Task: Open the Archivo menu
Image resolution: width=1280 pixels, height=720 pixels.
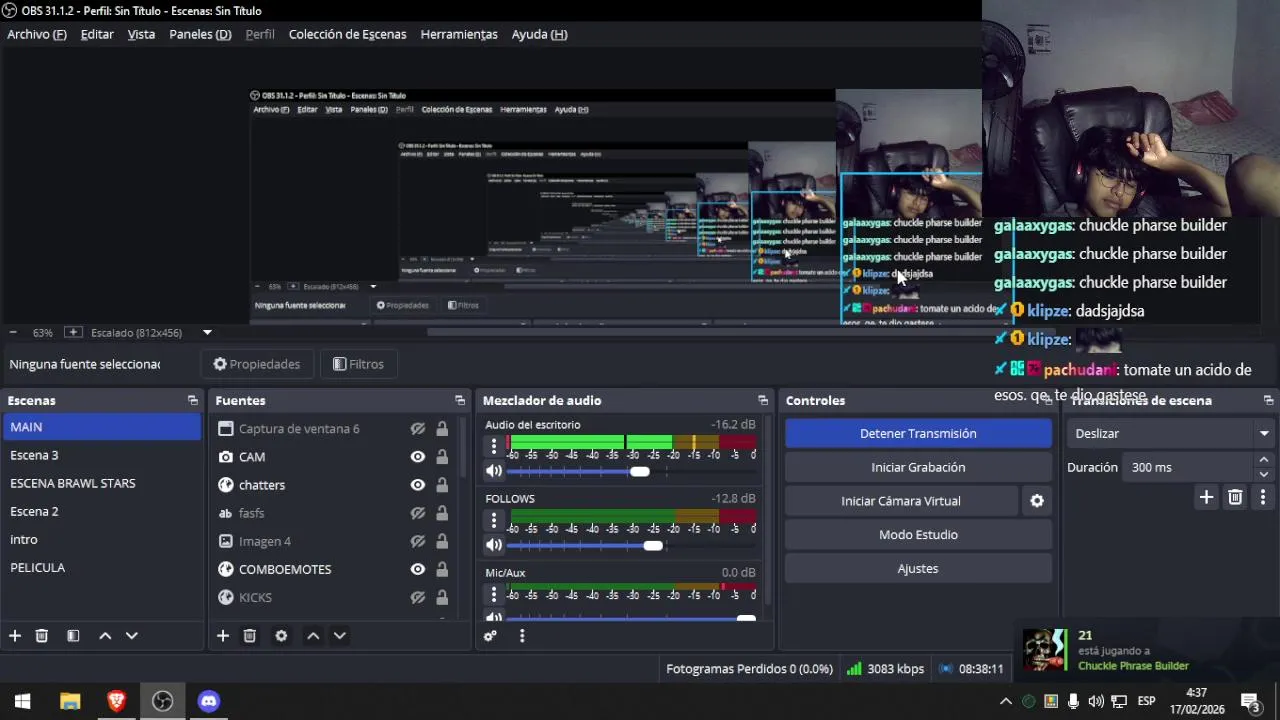Action: 37,34
